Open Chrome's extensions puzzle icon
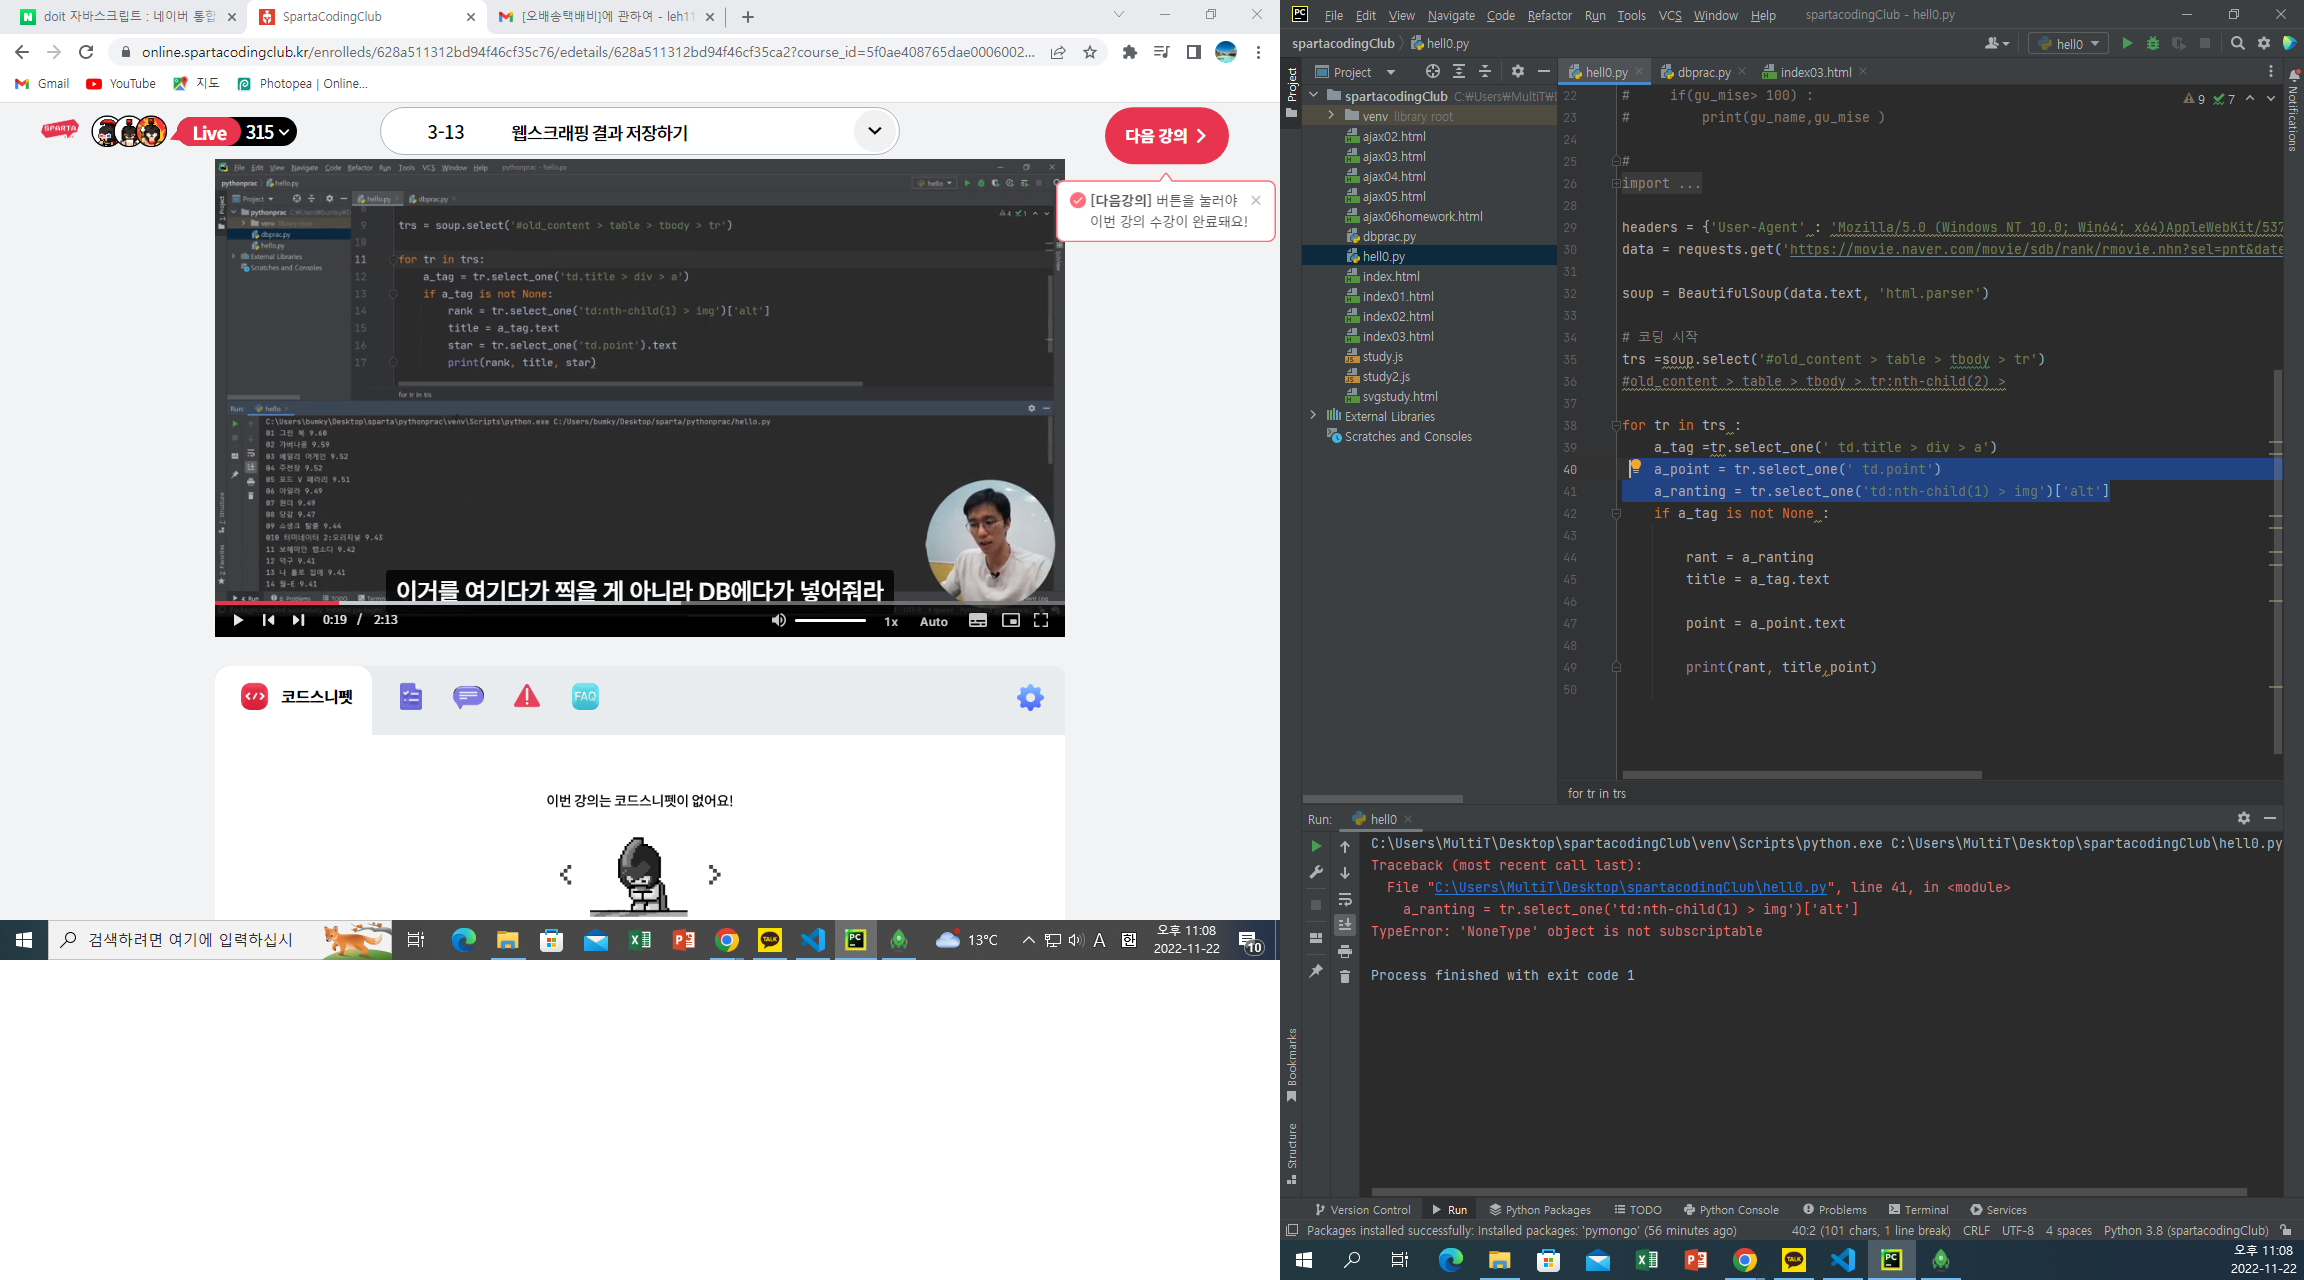Image resolution: width=2304 pixels, height=1280 pixels. pos(1130,52)
